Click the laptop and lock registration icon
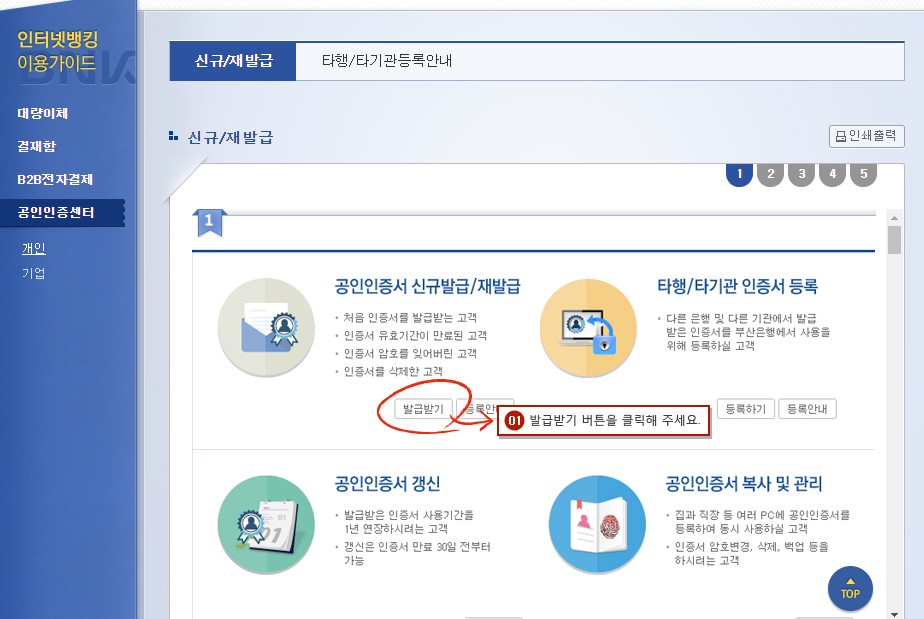 coord(588,328)
